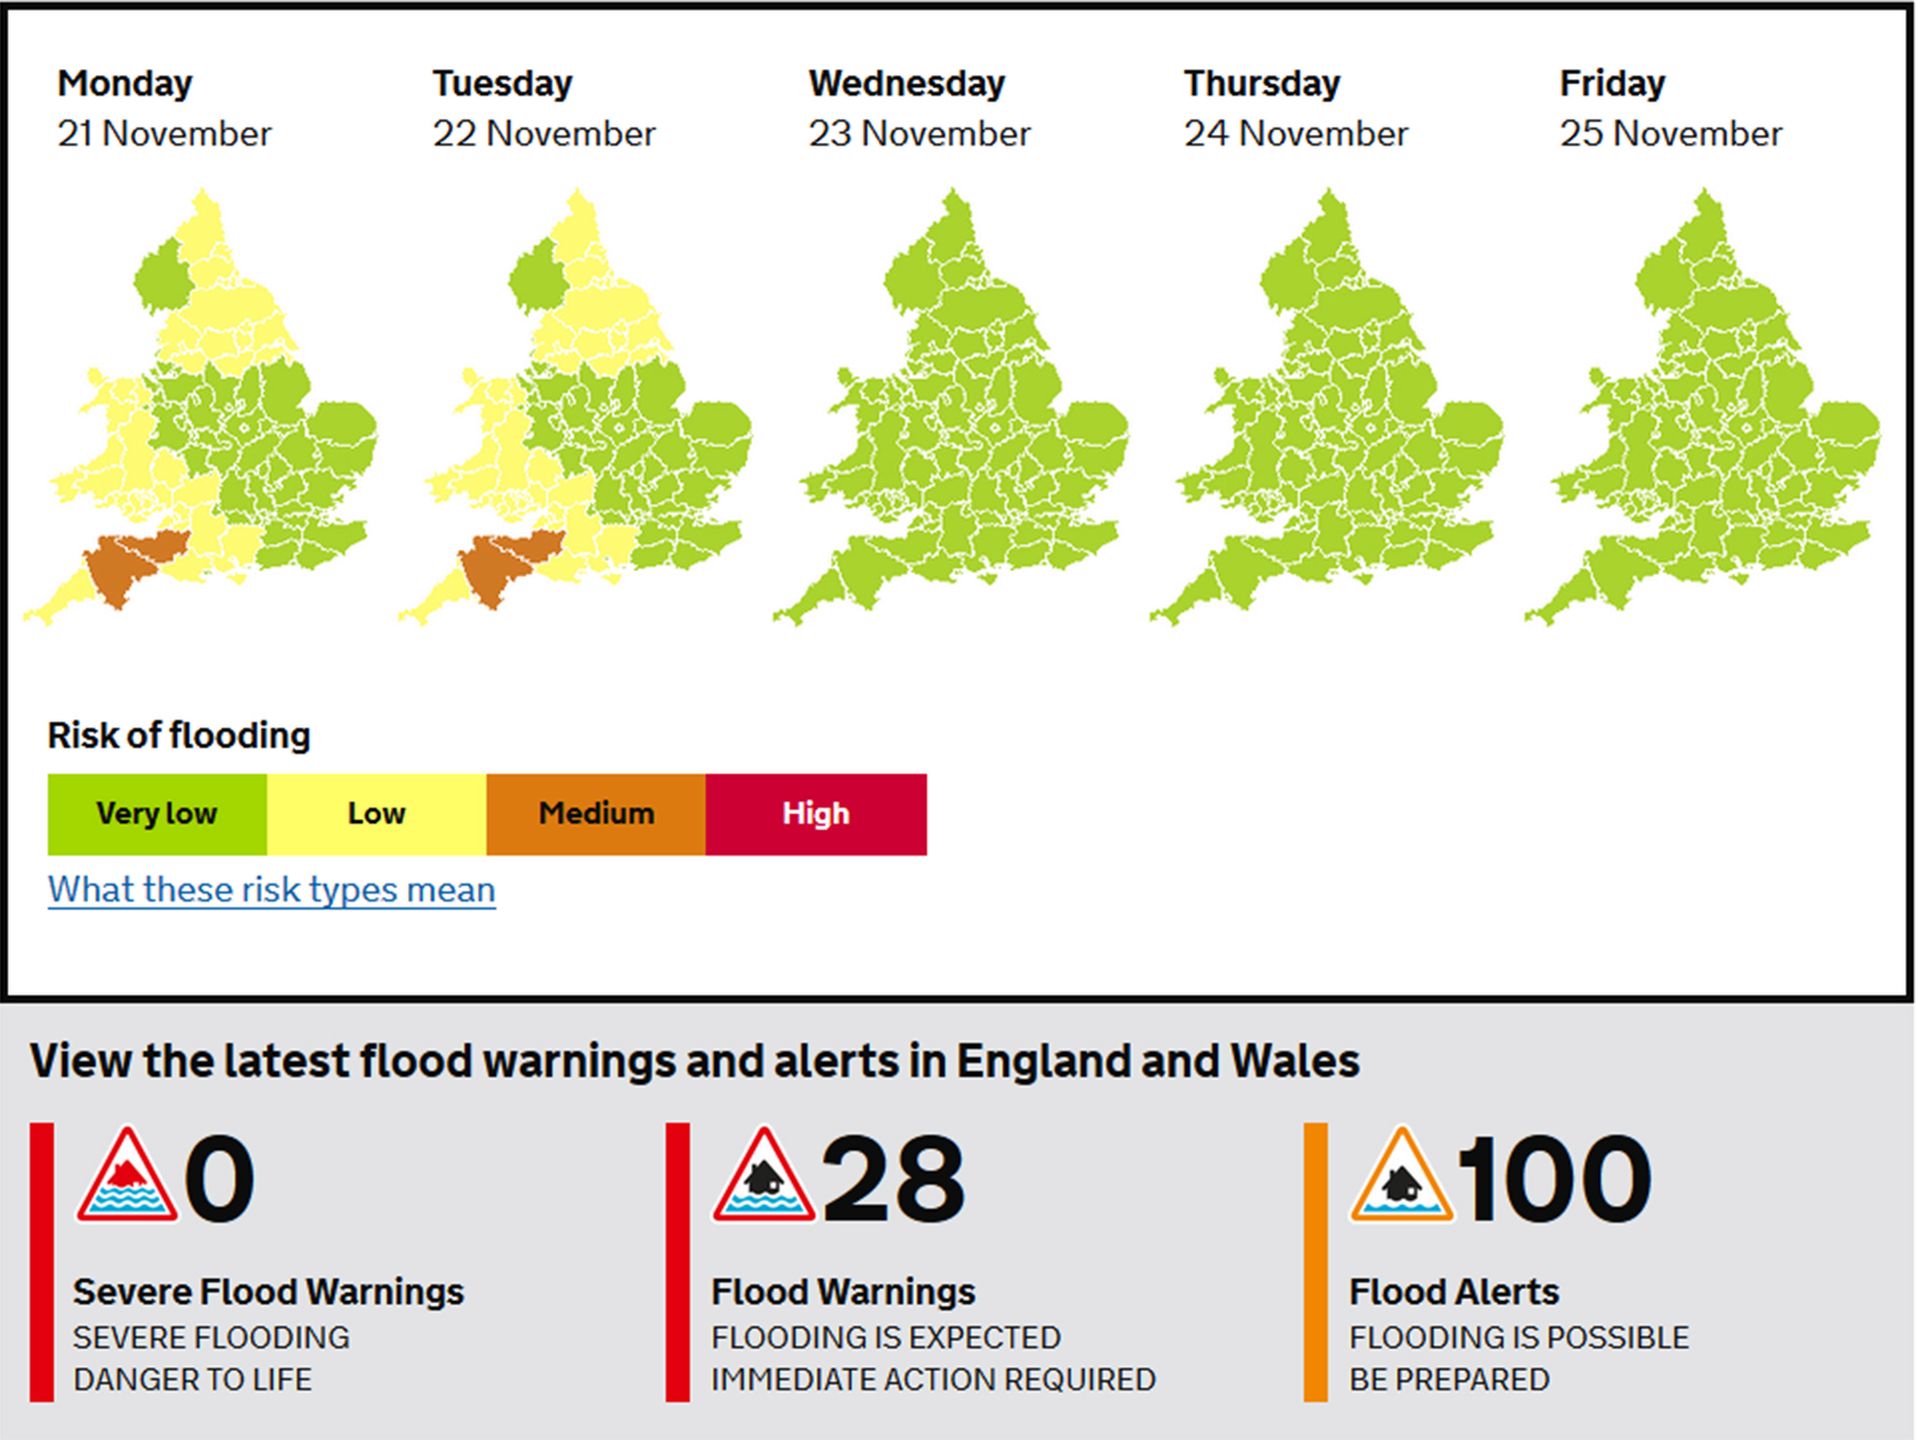Open the Severe Flood Warnings heading

pos(268,1292)
